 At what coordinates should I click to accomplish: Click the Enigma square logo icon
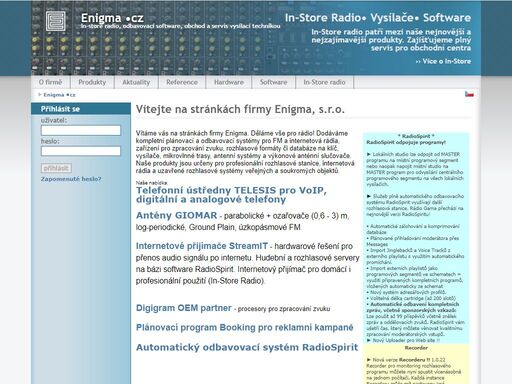click(x=56, y=21)
